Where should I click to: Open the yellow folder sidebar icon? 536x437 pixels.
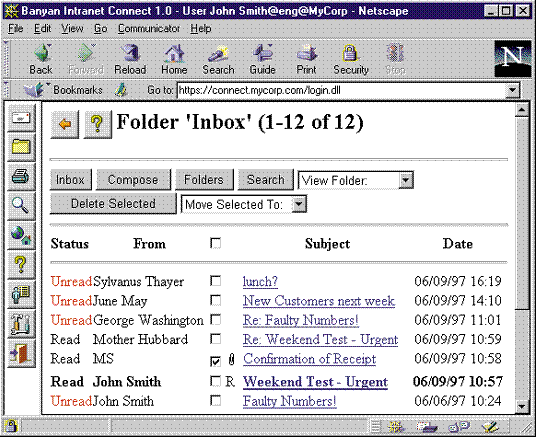[21, 147]
